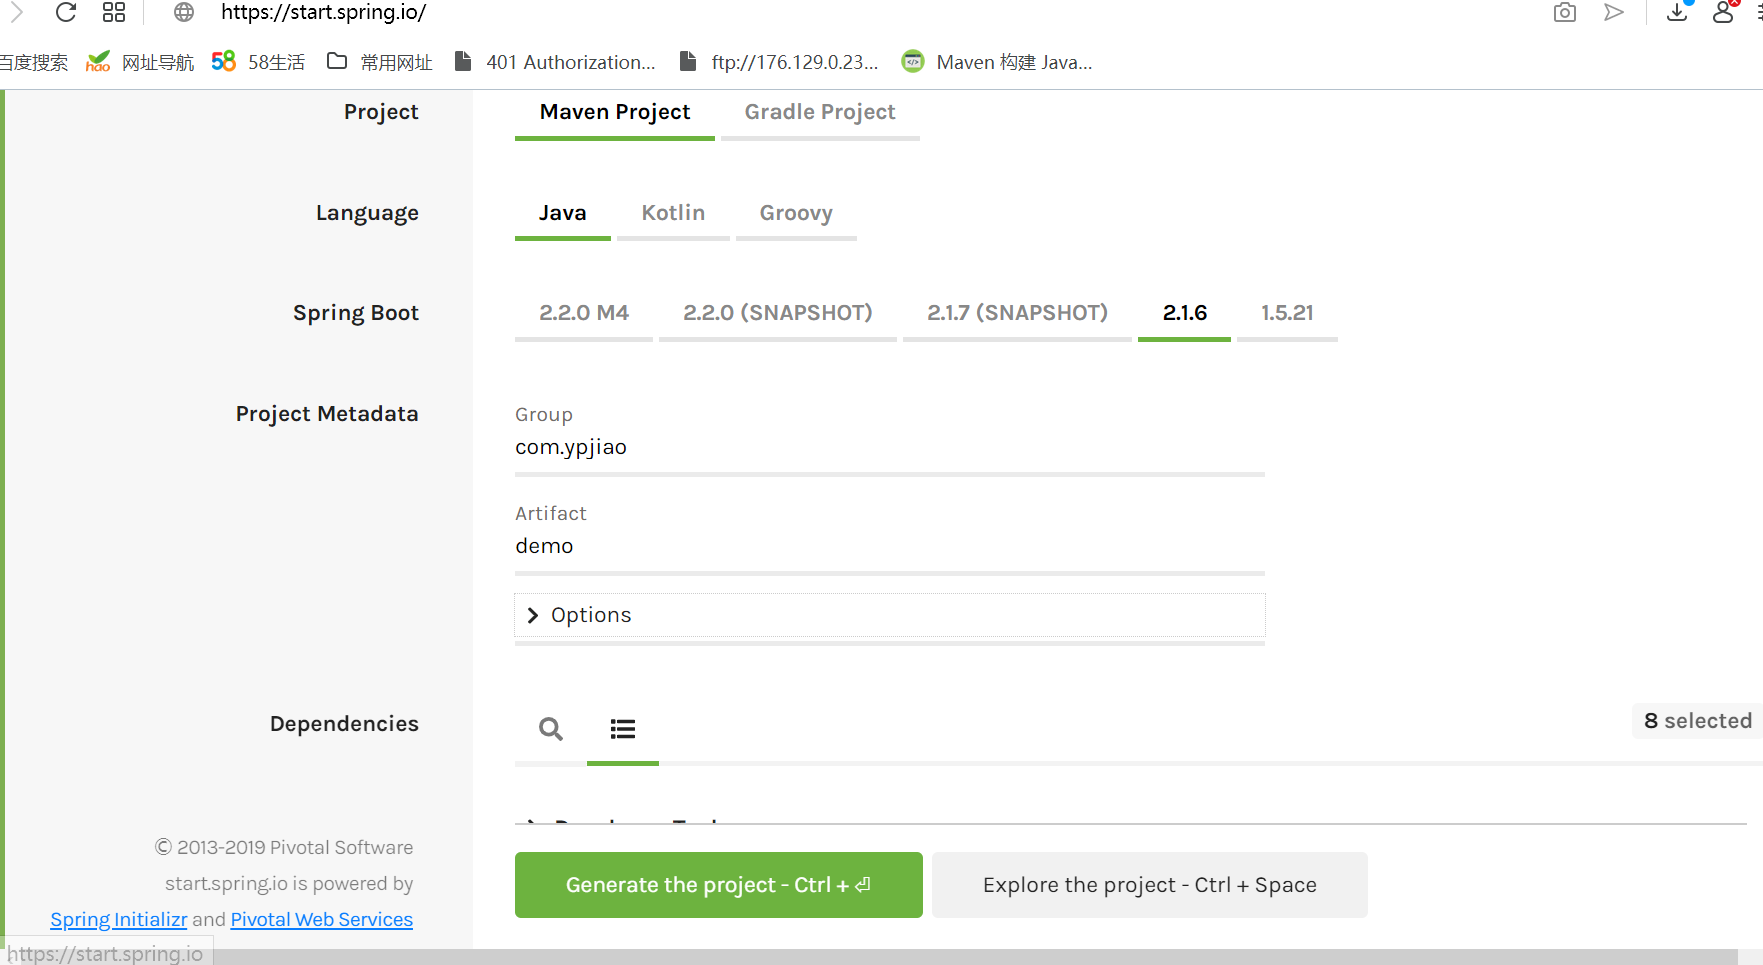Screen dimensions: 1763x965
Task: Select Spring Boot version 2.1.6
Action: click(x=1185, y=313)
